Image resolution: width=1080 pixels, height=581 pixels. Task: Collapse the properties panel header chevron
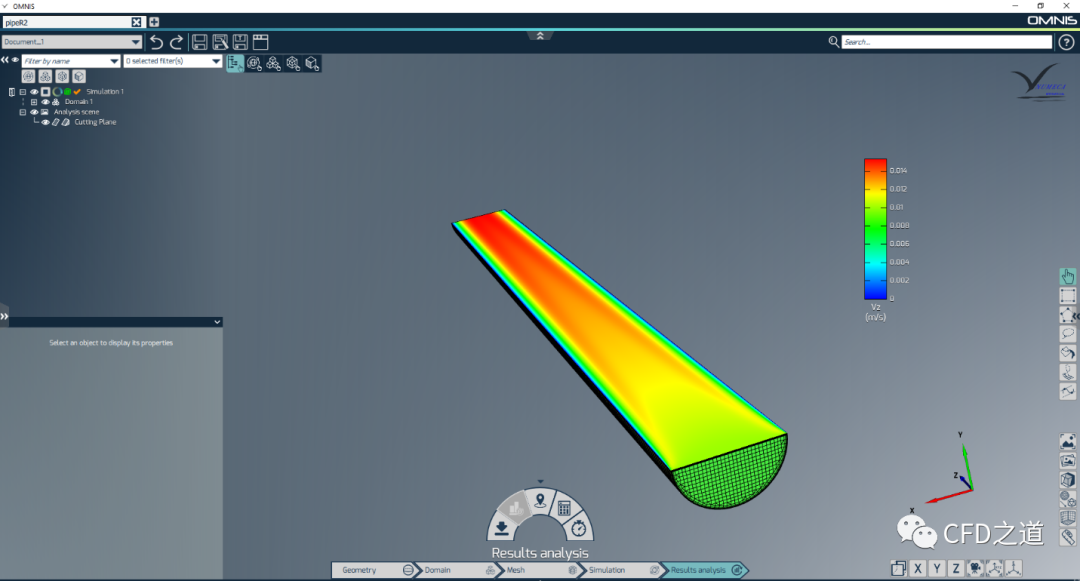pyautogui.click(x=217, y=321)
